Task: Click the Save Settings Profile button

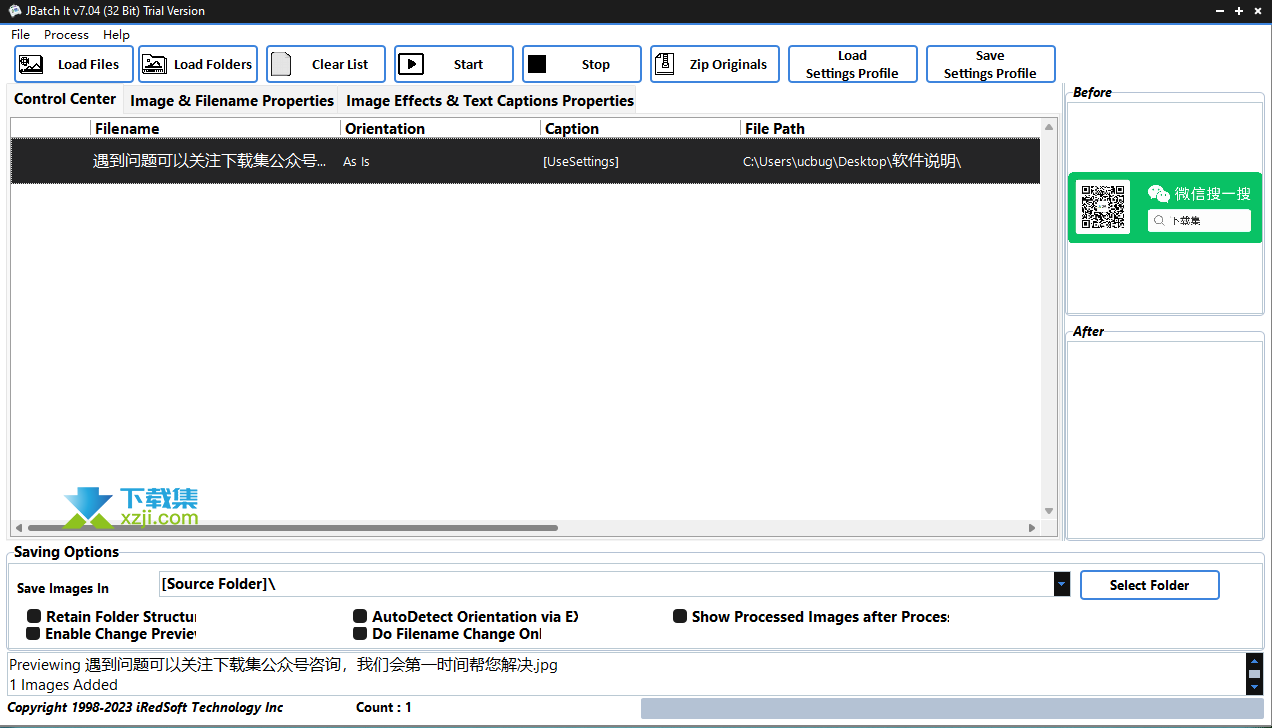Action: [x=990, y=64]
